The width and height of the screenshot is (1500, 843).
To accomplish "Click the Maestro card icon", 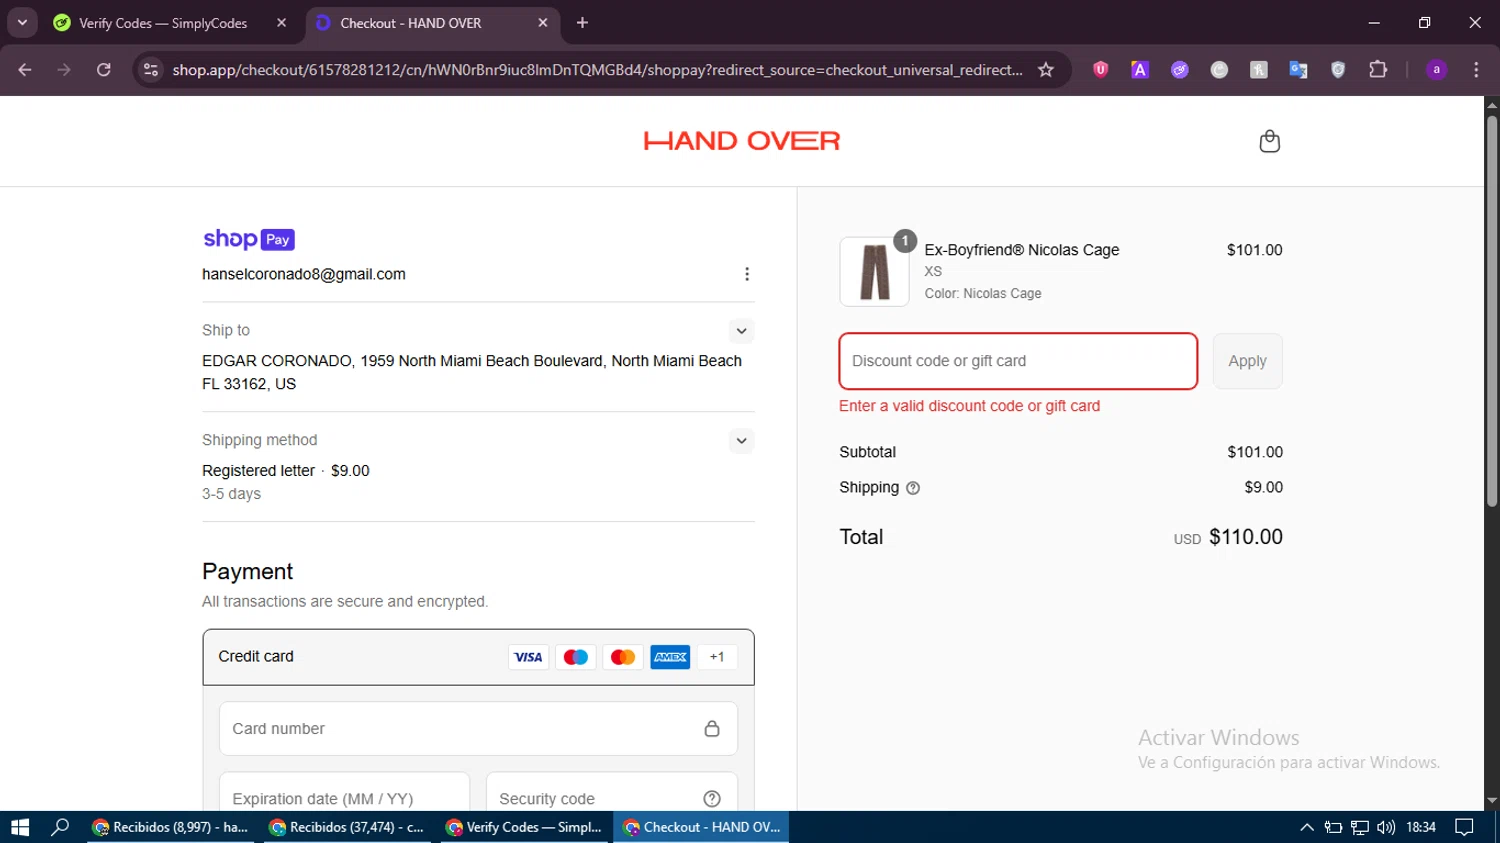I will click(x=575, y=657).
